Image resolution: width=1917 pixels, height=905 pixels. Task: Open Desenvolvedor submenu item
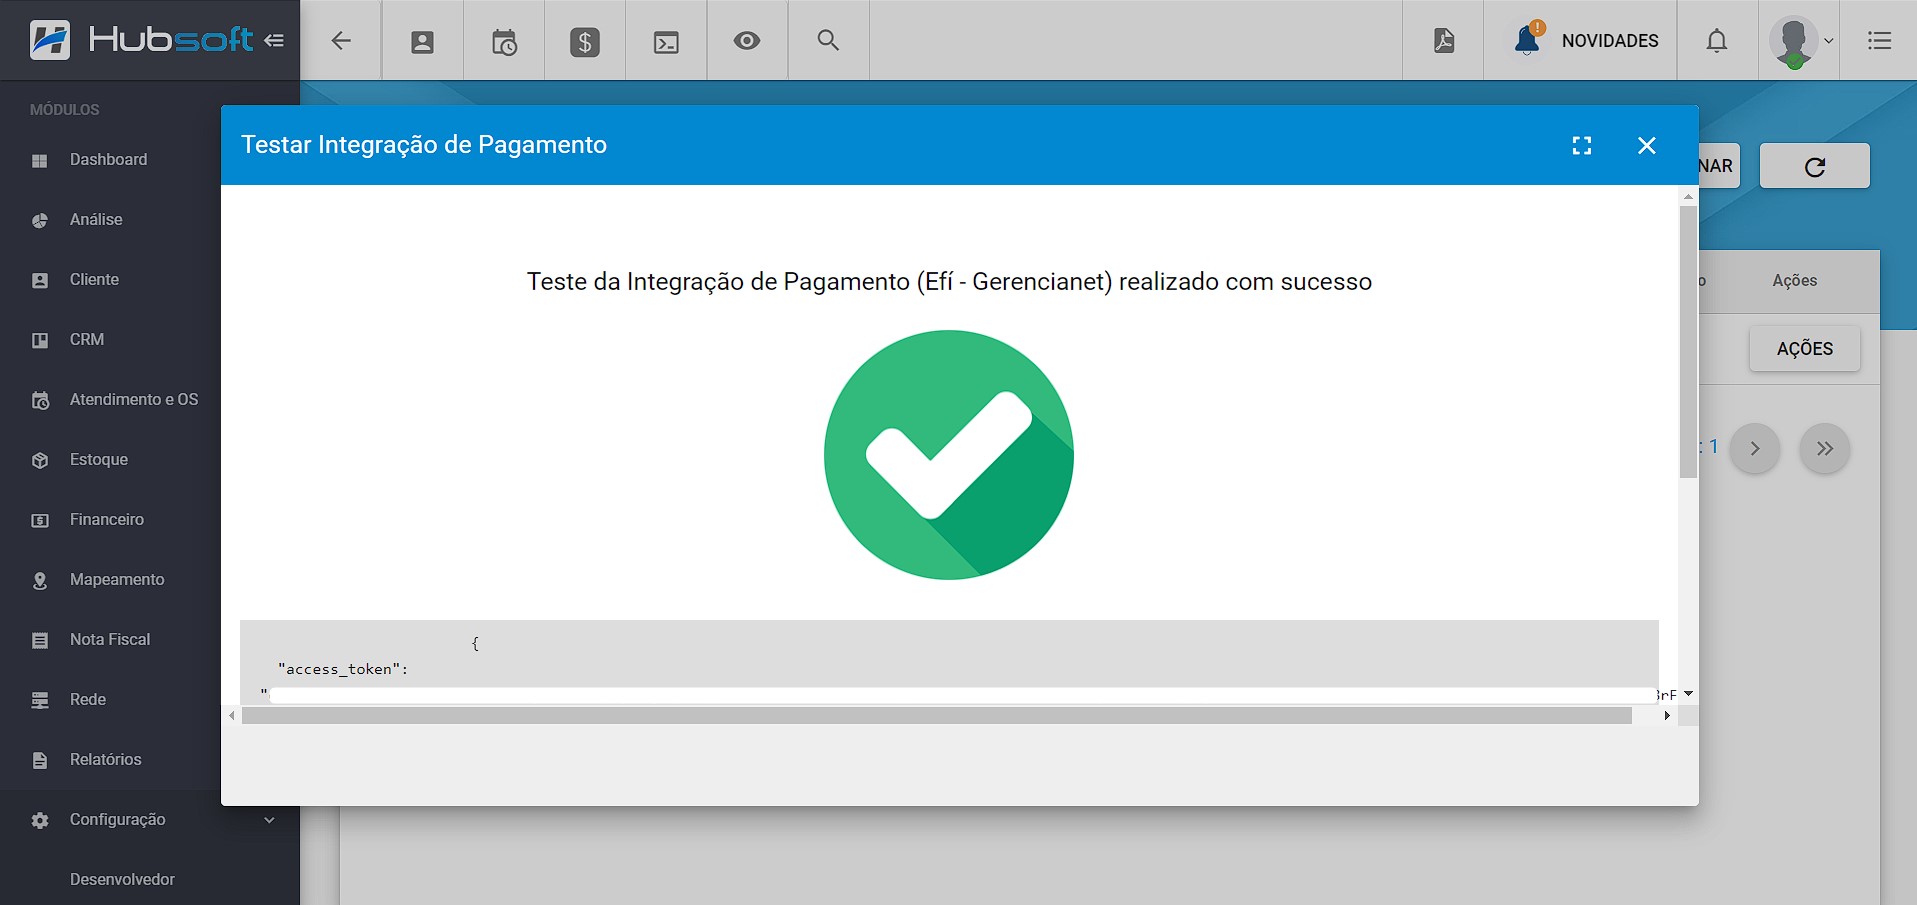[x=122, y=879]
